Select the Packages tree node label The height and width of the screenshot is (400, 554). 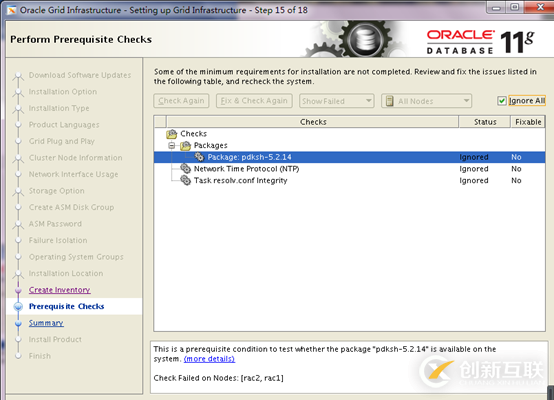pyautogui.click(x=211, y=146)
